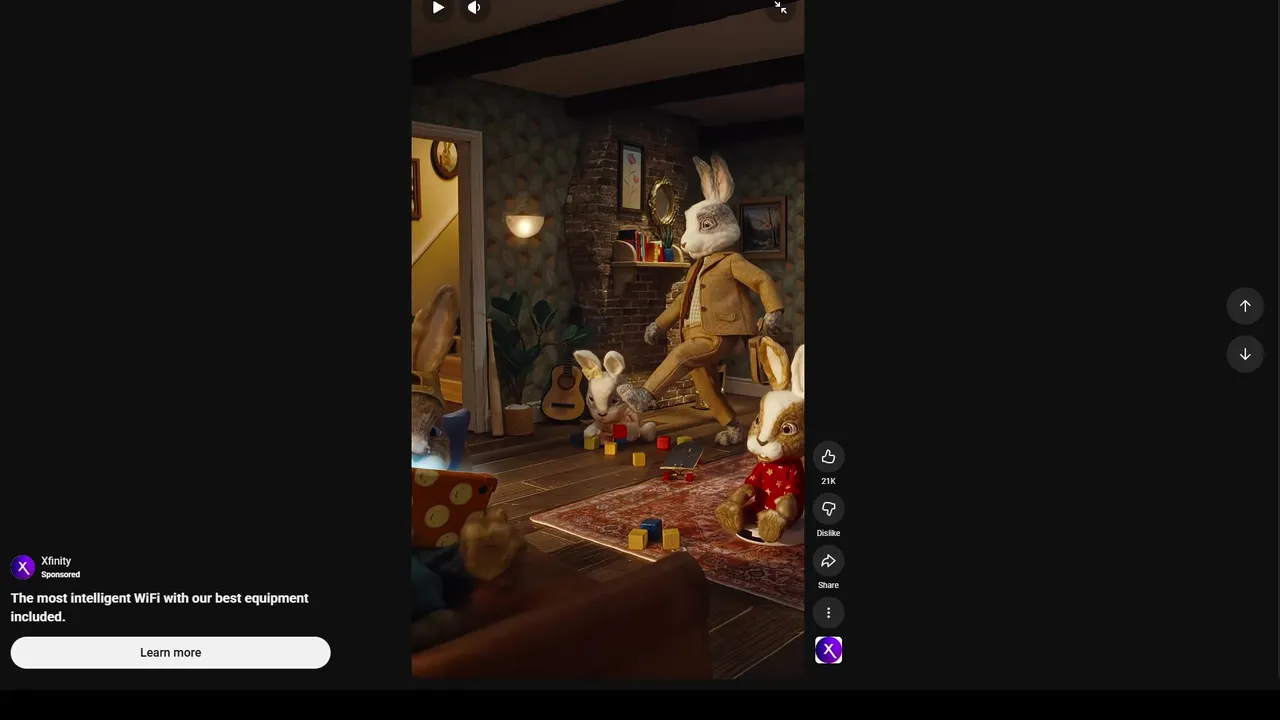Image resolution: width=1280 pixels, height=720 pixels.
Task: Click the Xfinity channel icon beside the video
Action: 828,650
